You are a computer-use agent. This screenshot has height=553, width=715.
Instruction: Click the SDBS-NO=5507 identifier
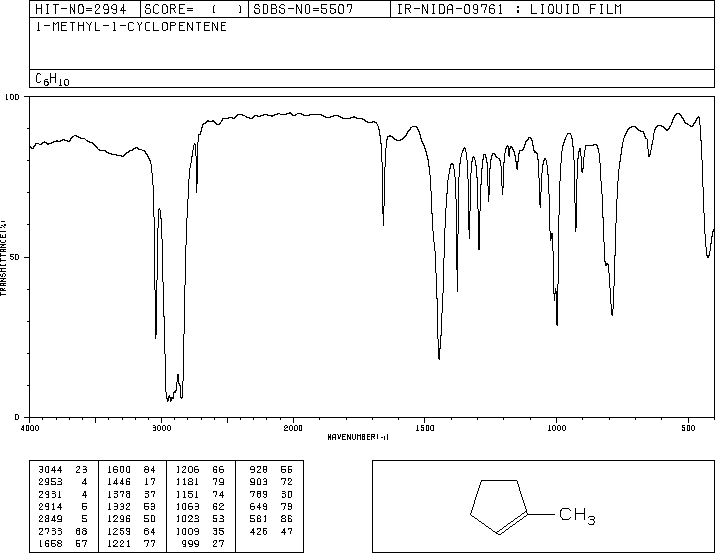click(x=303, y=9)
